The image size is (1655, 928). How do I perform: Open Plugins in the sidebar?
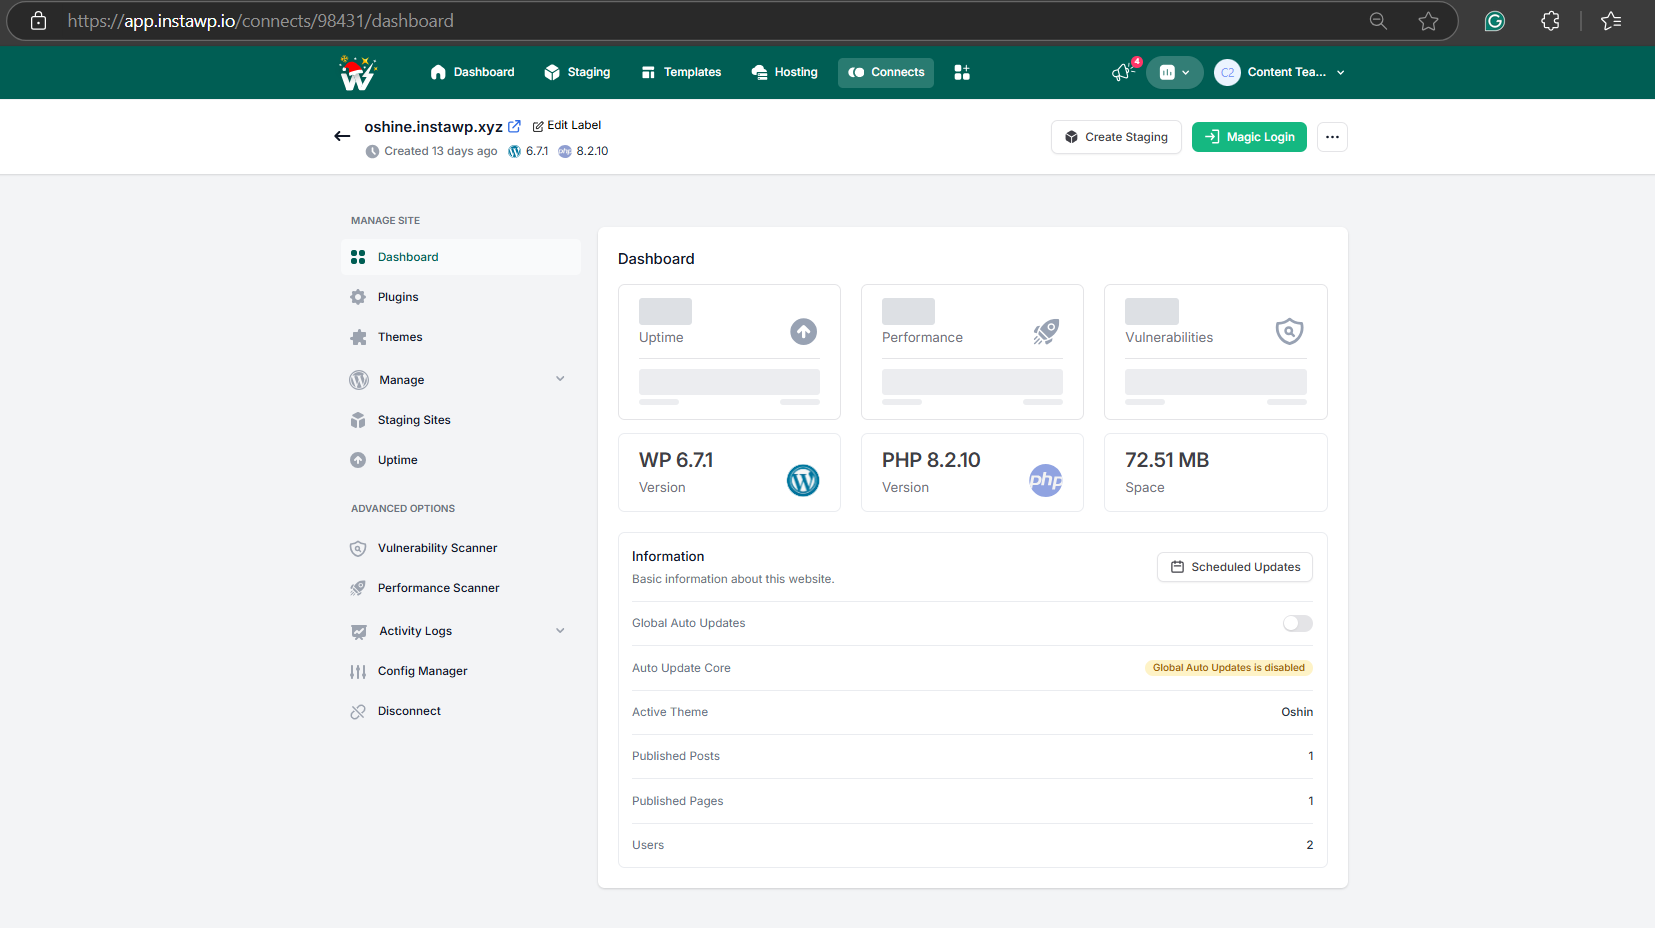click(x=460, y=297)
